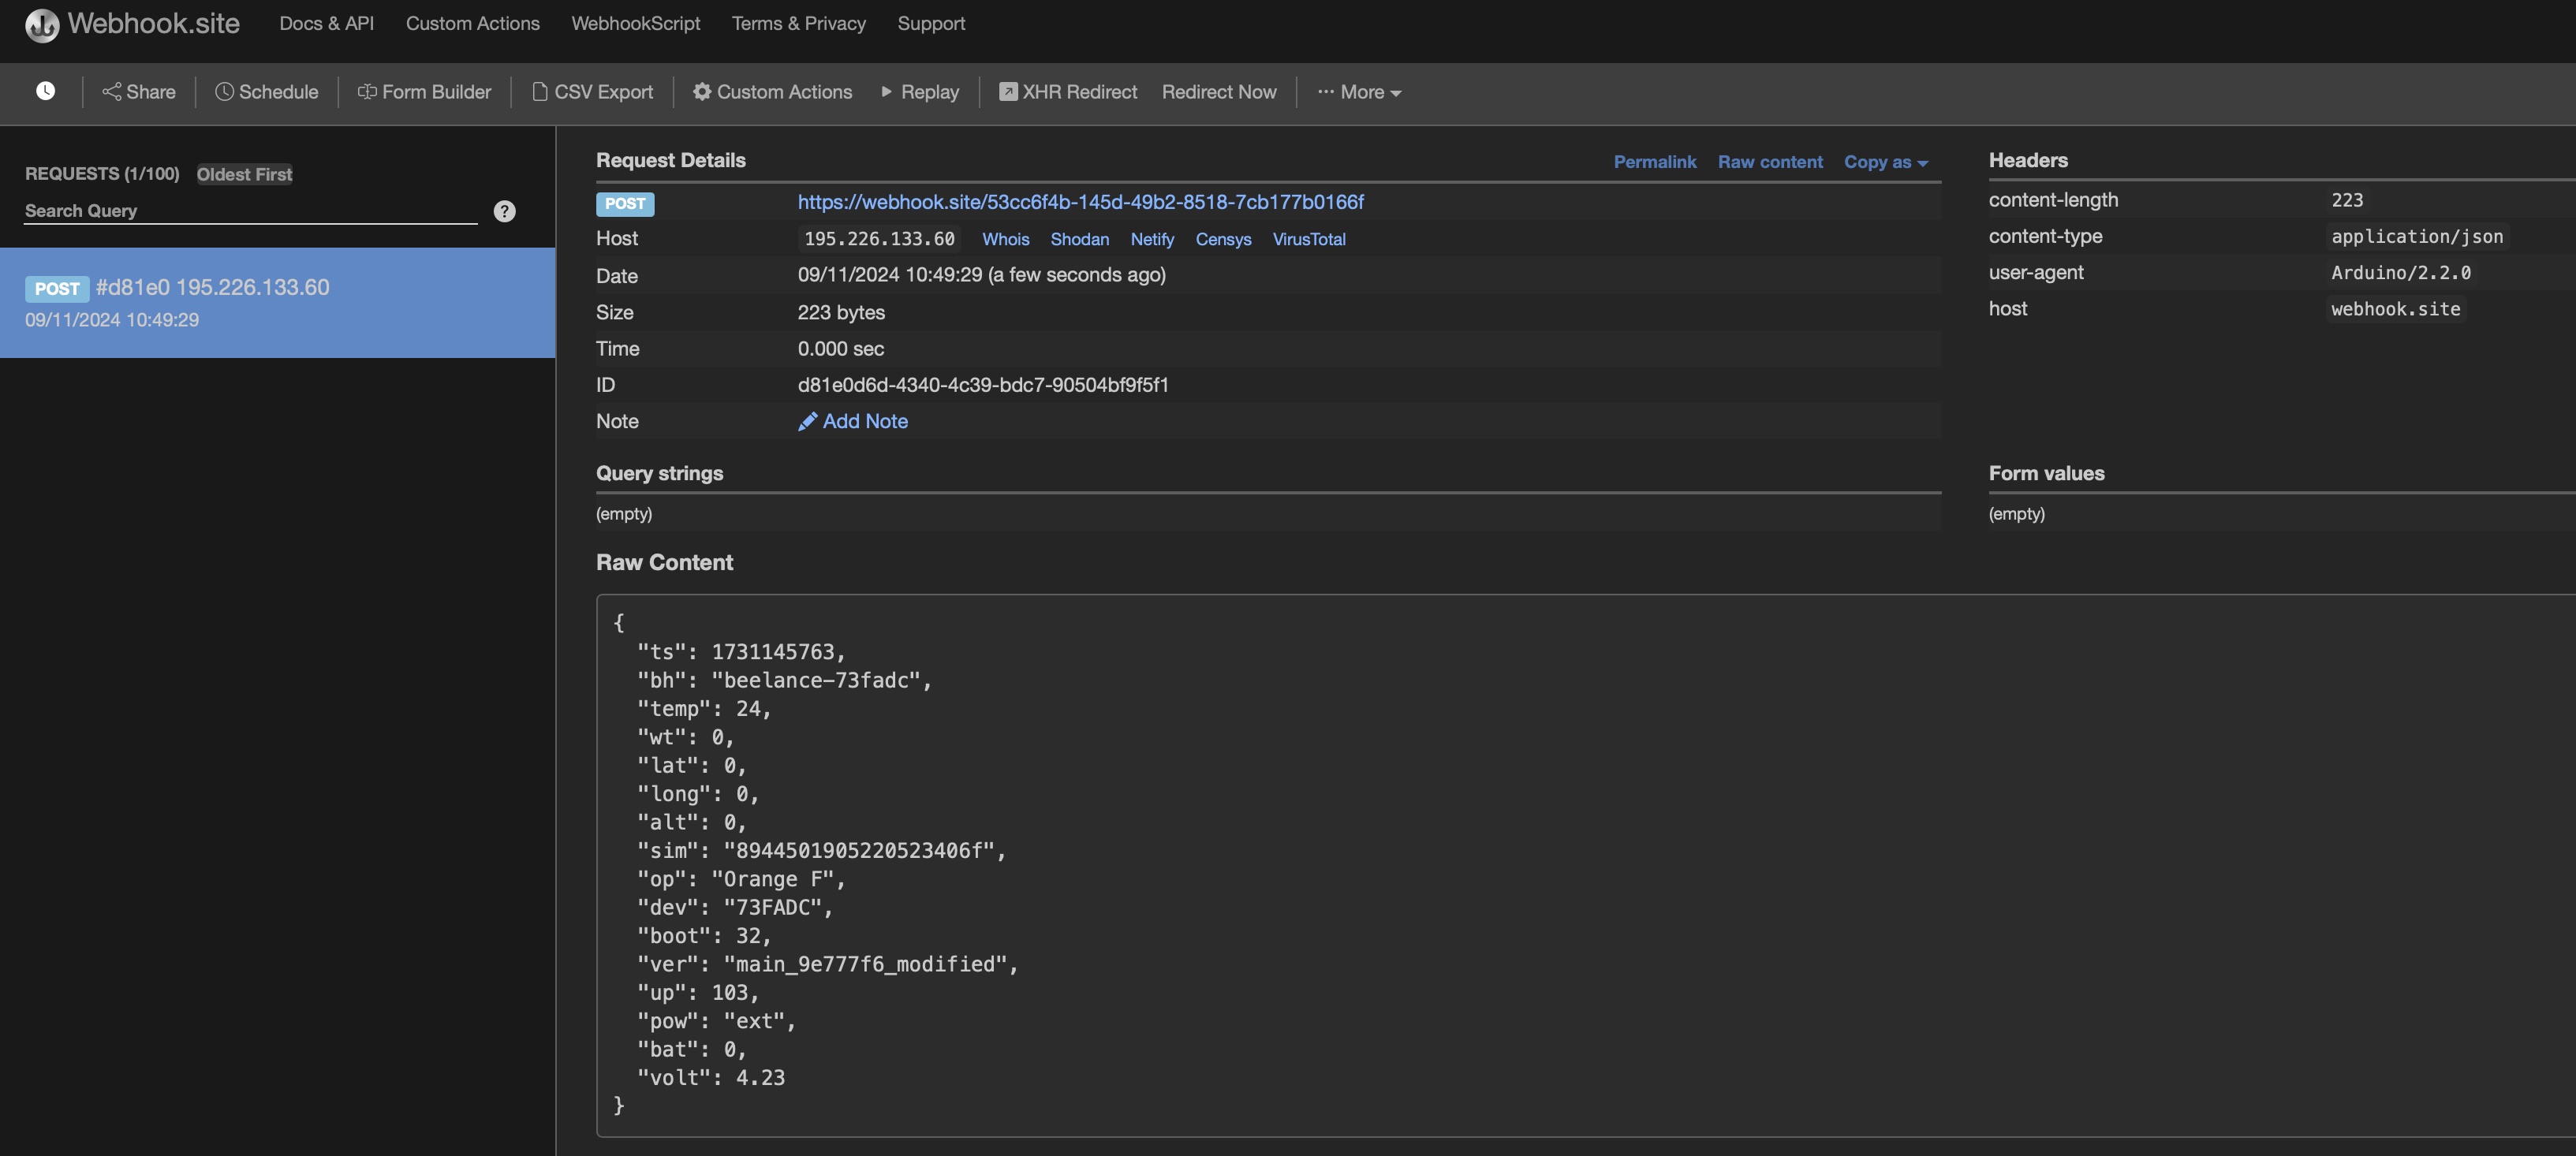Open Schedule via its clock icon
2576x1156 pixels.
[224, 91]
